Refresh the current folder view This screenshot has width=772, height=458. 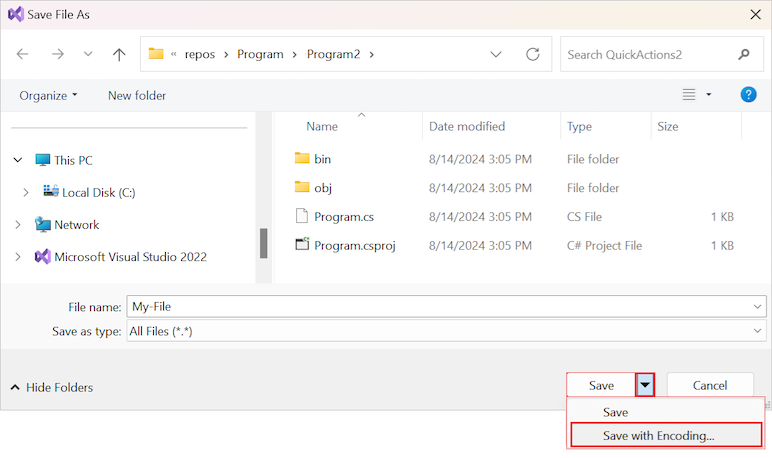[x=532, y=54]
